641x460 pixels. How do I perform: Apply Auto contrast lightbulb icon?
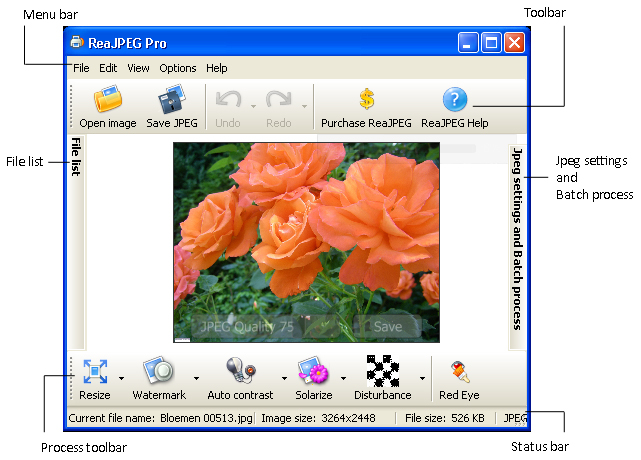(241, 370)
